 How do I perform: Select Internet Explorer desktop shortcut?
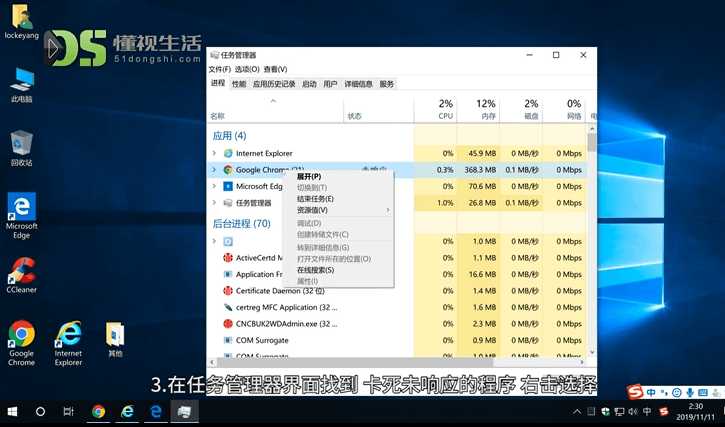pyautogui.click(x=68, y=343)
